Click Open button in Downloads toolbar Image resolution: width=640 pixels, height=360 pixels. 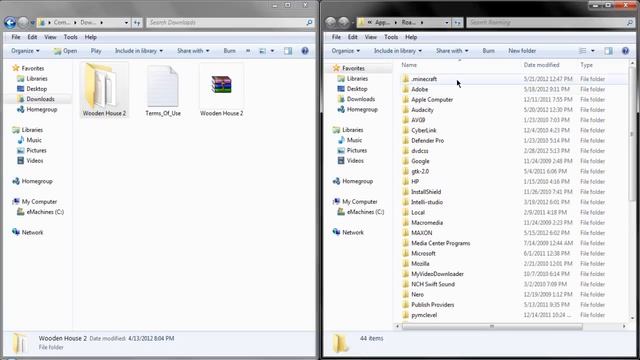(65, 51)
